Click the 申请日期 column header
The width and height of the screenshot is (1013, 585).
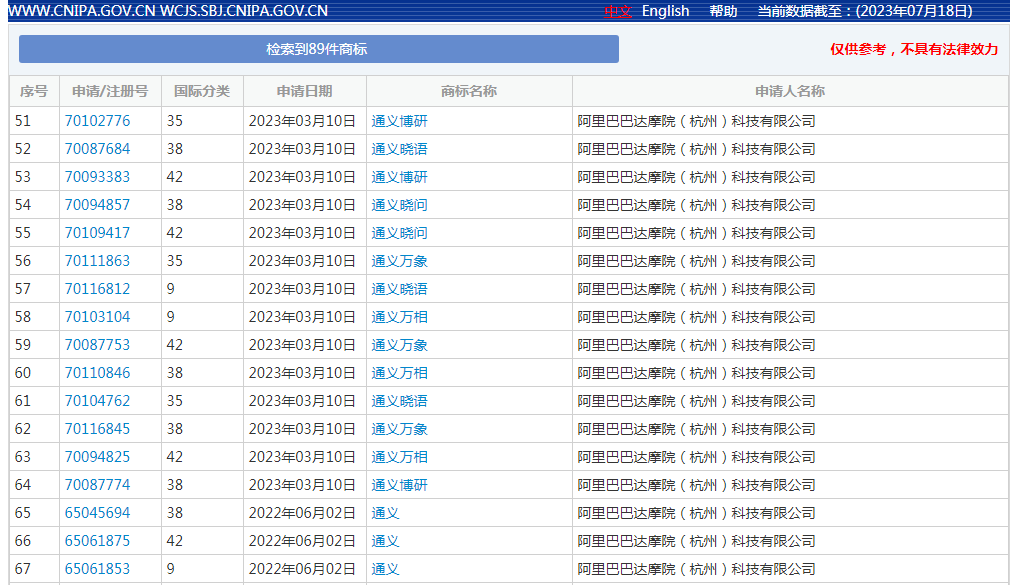(304, 91)
